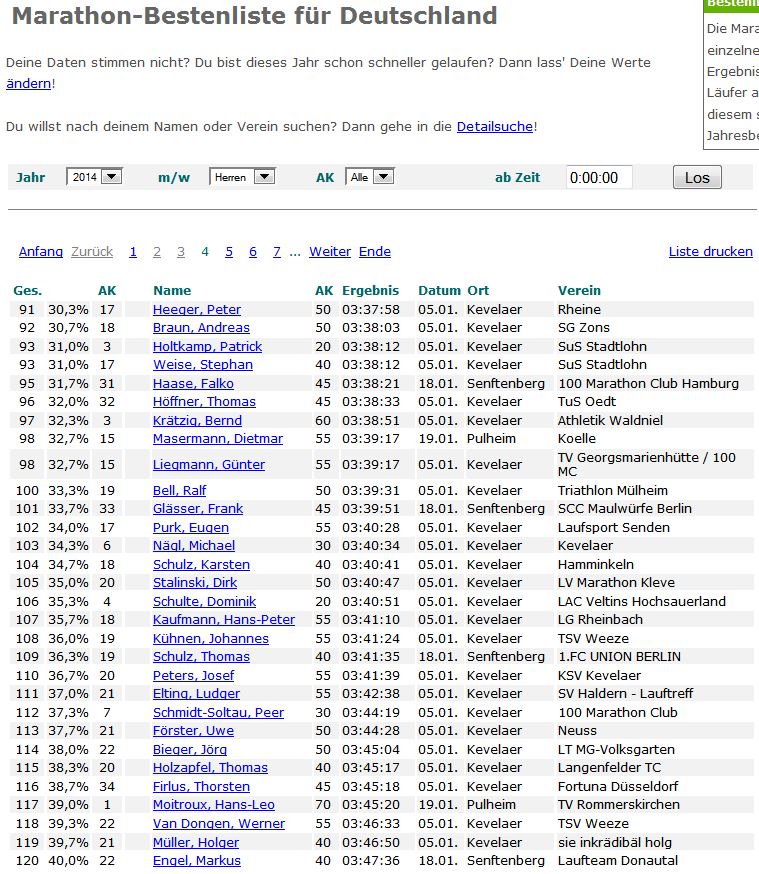Click the Weiter pagination link
The width and height of the screenshot is (759, 874).
coord(330,251)
